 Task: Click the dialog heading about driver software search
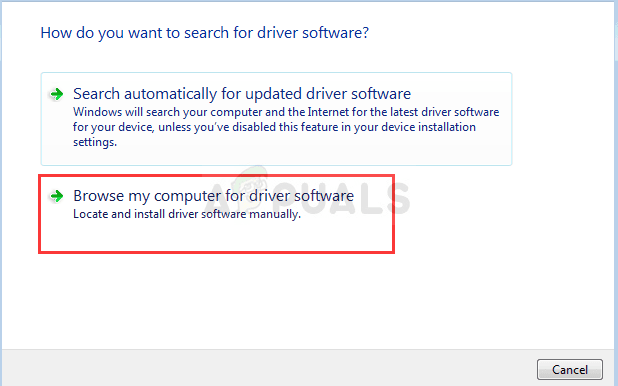[x=205, y=33]
